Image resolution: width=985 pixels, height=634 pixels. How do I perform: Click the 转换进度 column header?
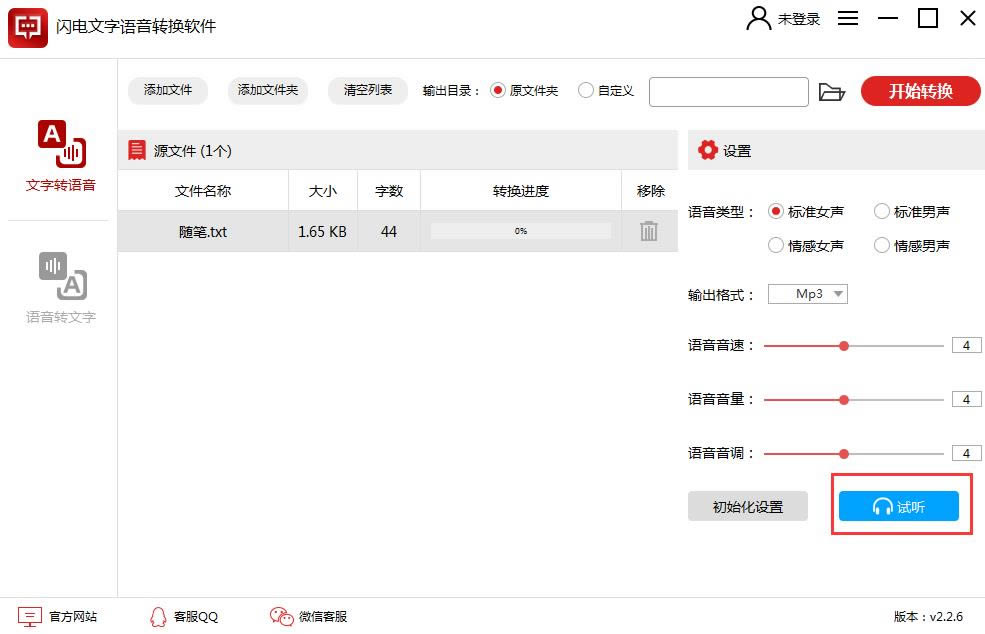coord(521,191)
